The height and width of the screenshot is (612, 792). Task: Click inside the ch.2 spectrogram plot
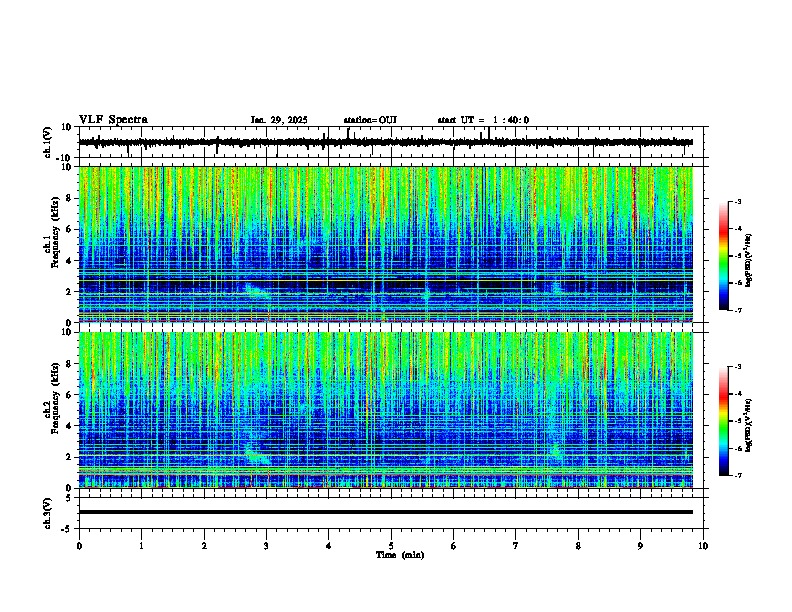[x=386, y=410]
